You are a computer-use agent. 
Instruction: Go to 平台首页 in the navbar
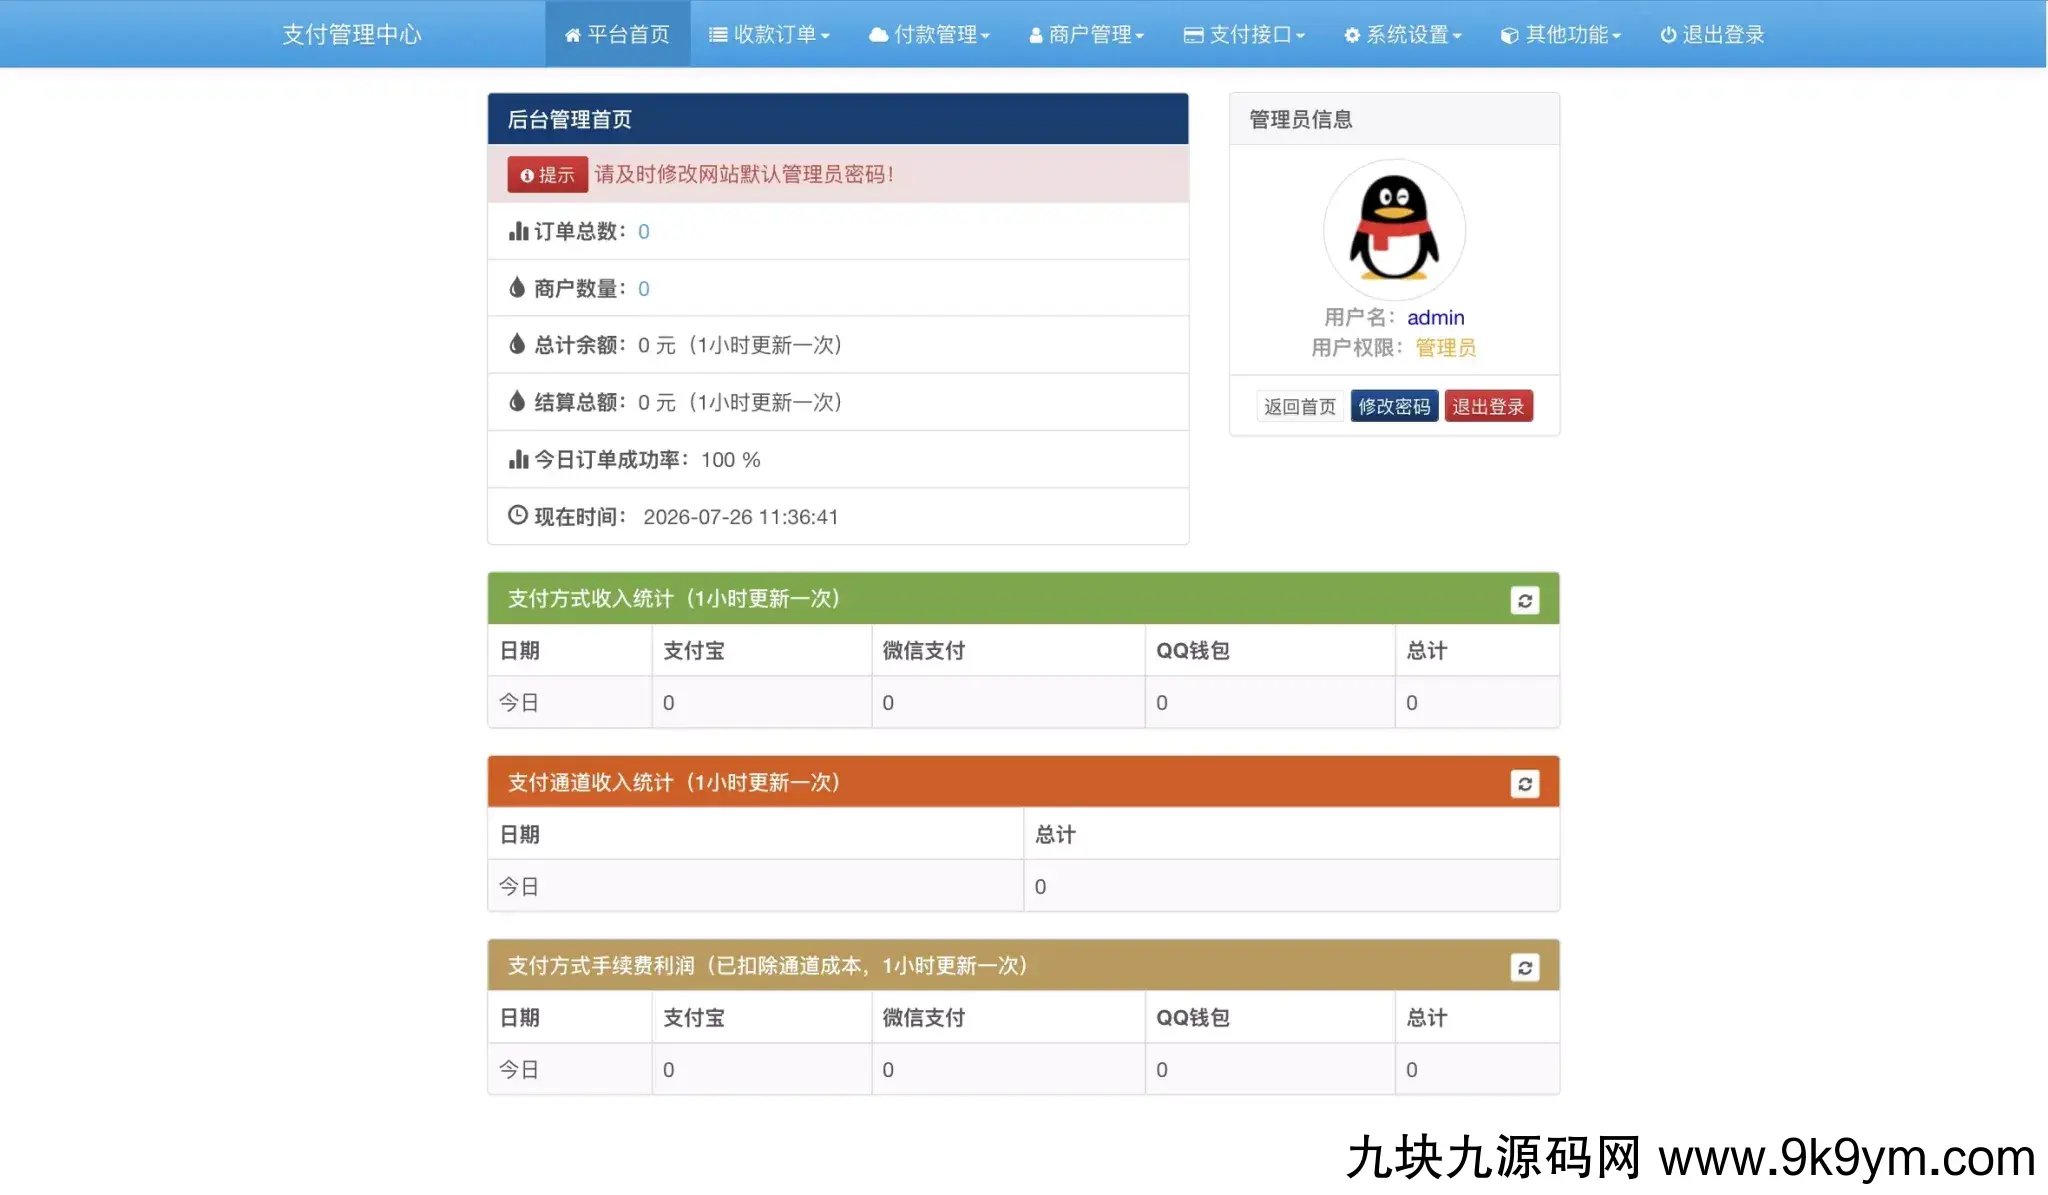click(x=617, y=34)
